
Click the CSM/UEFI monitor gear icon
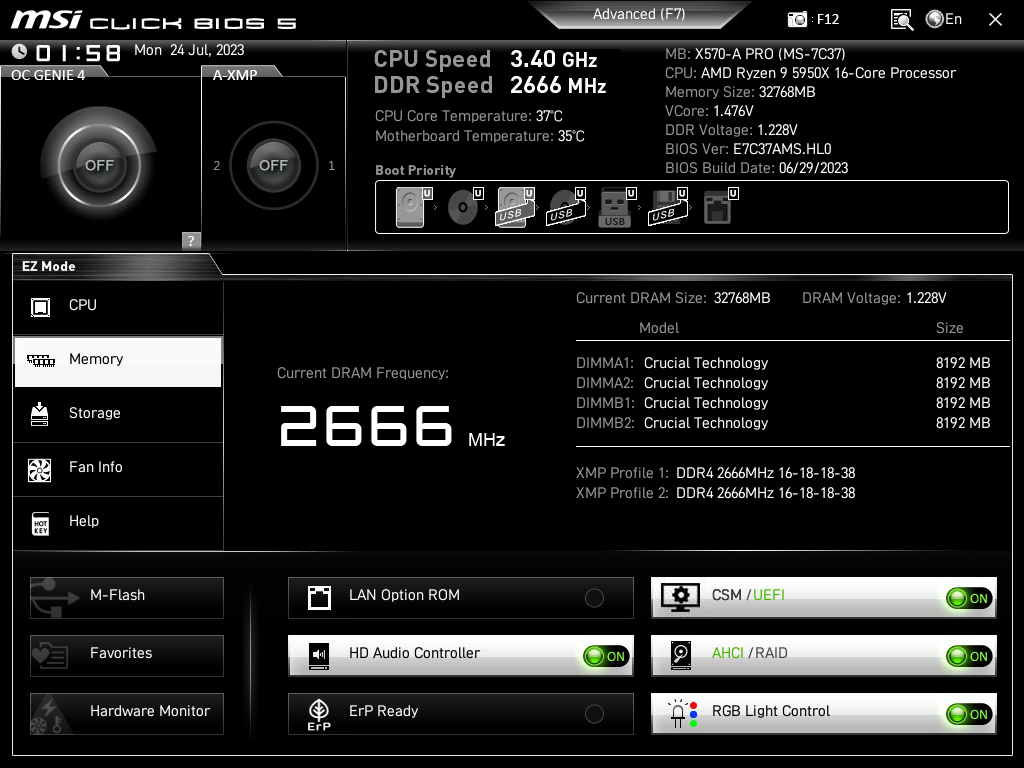[x=680, y=597]
